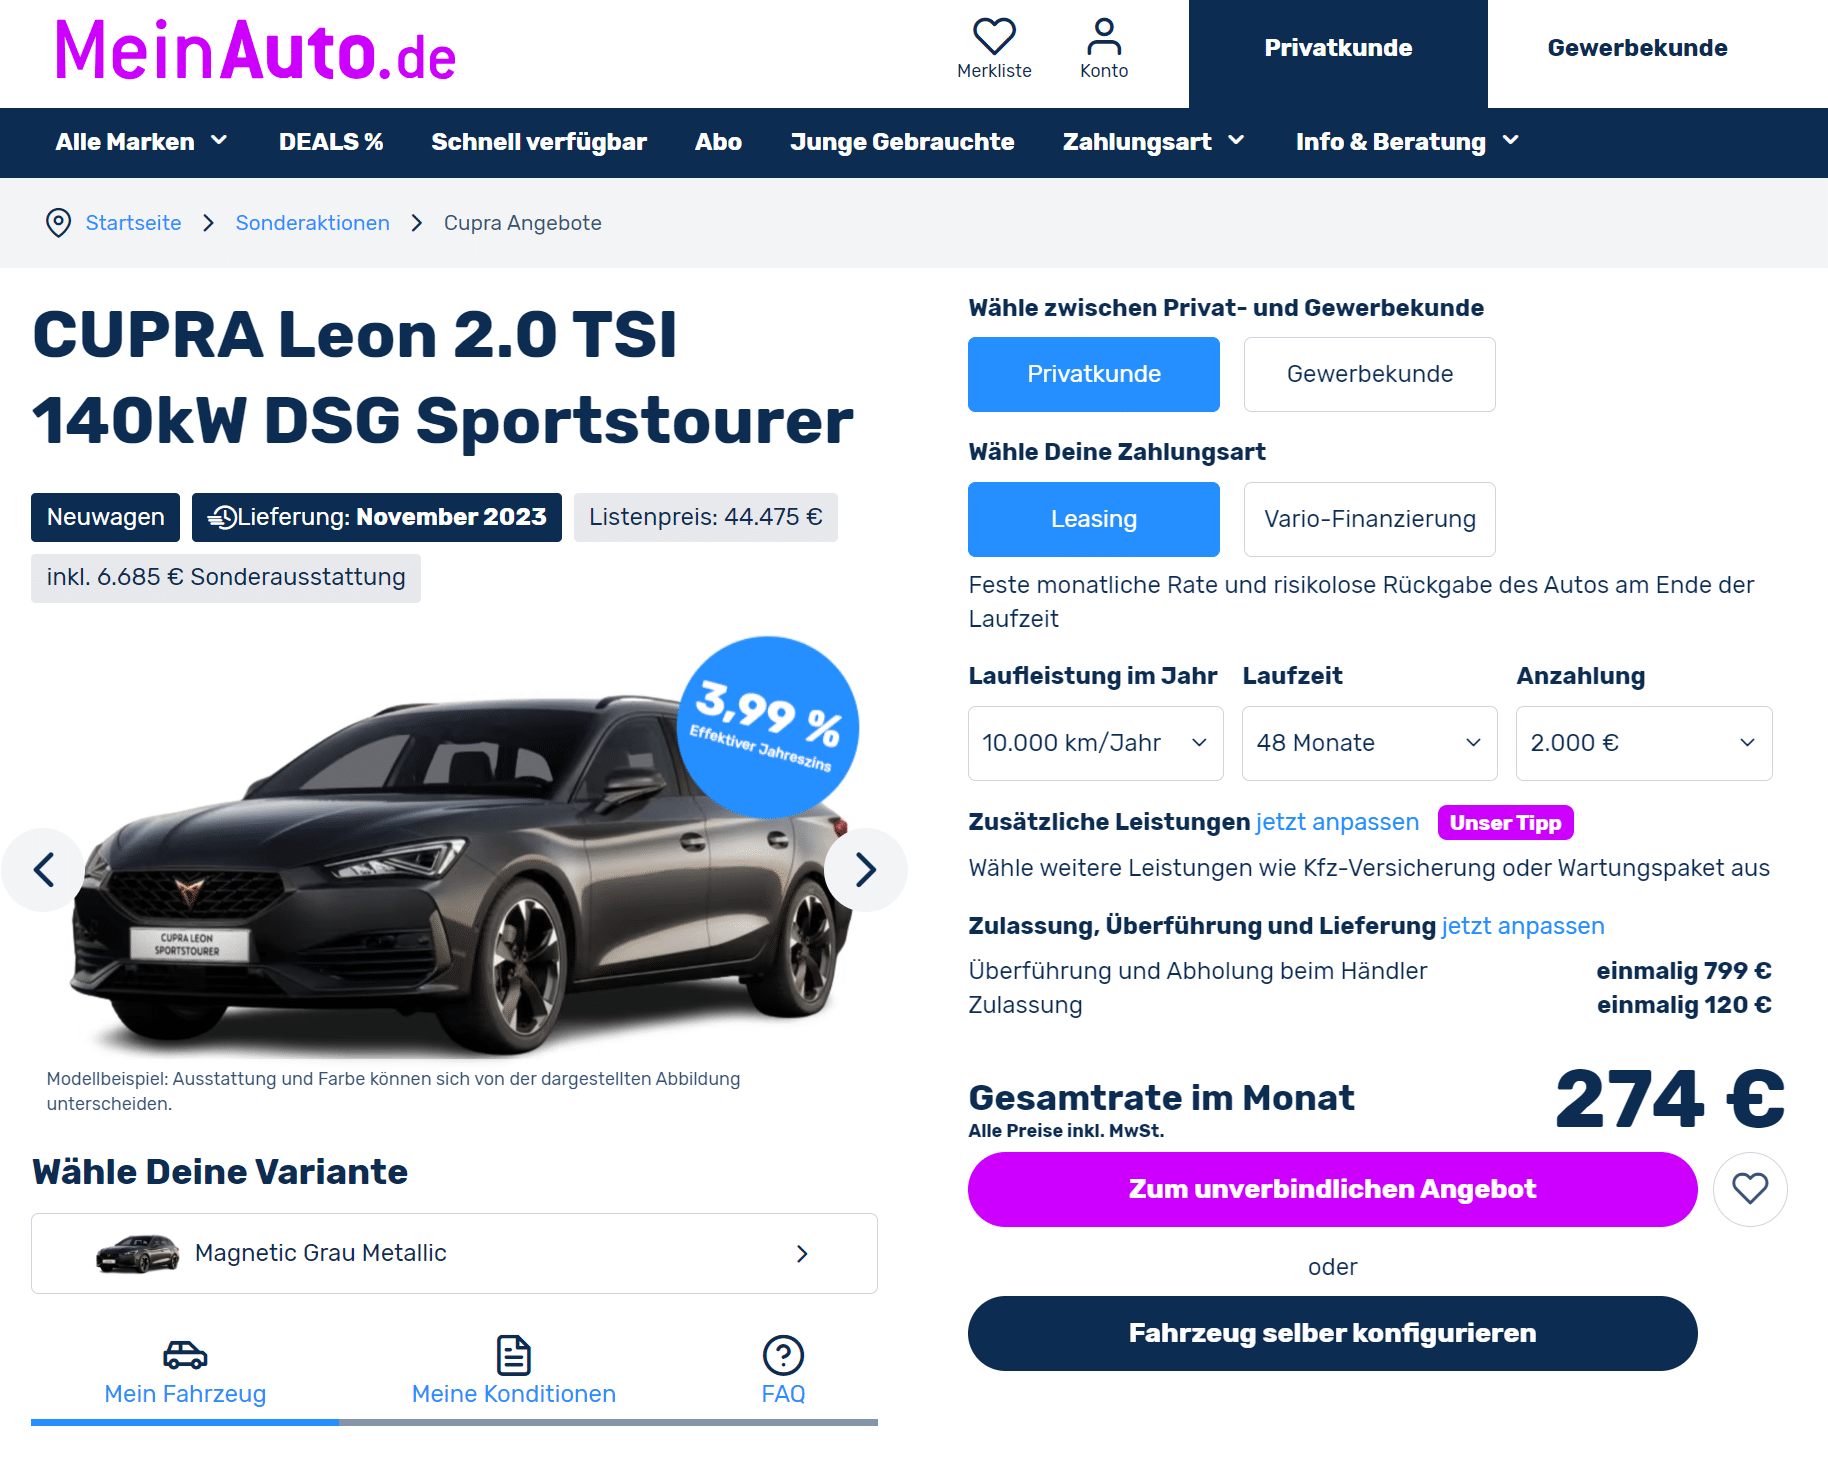Click Zum unverbindlichen Angebot button

(x=1332, y=1189)
